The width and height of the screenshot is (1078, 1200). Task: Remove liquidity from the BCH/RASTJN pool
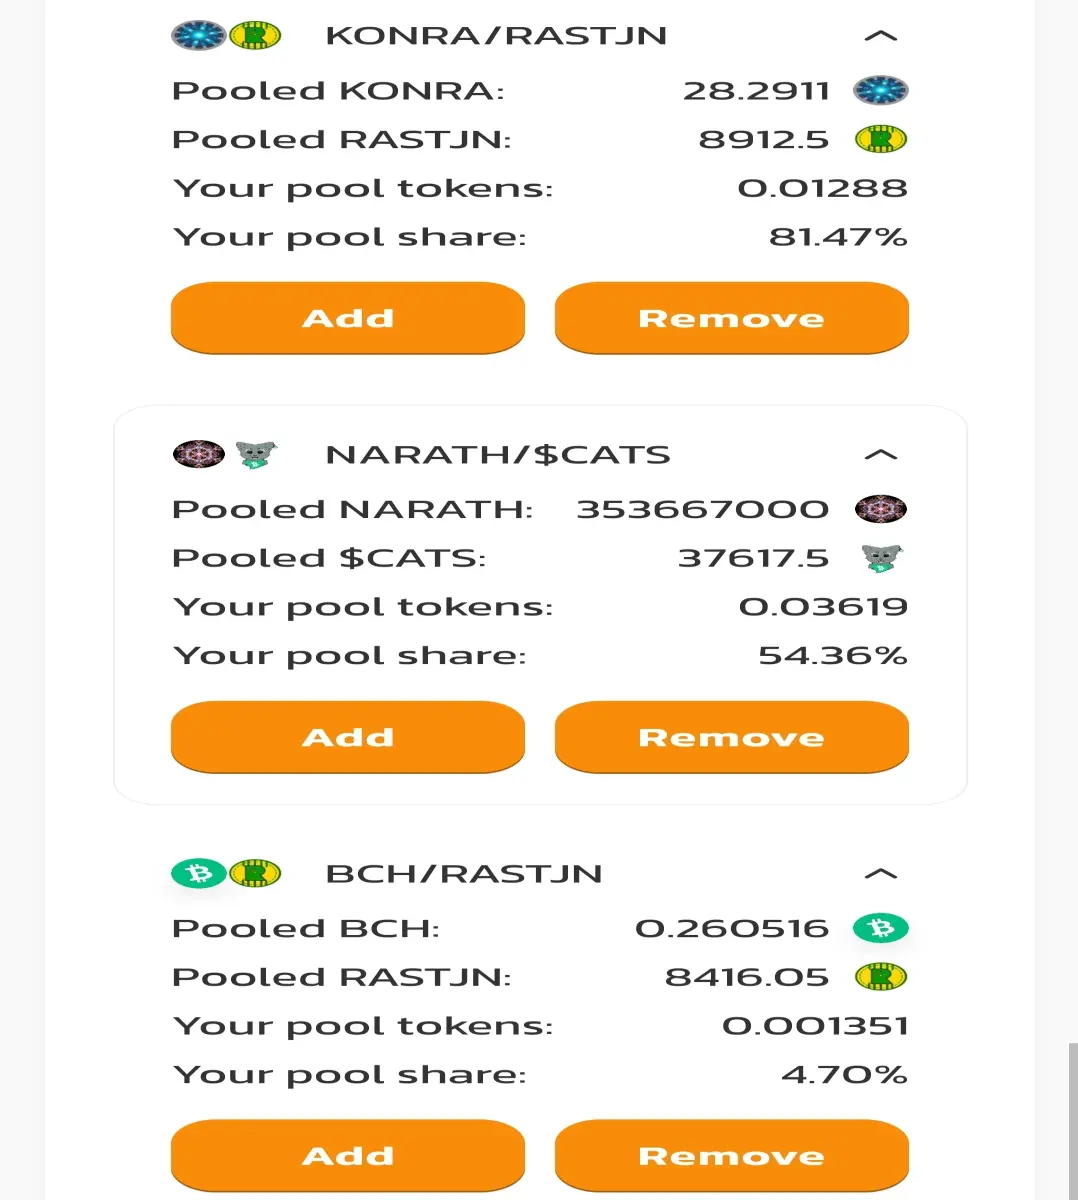click(732, 1156)
